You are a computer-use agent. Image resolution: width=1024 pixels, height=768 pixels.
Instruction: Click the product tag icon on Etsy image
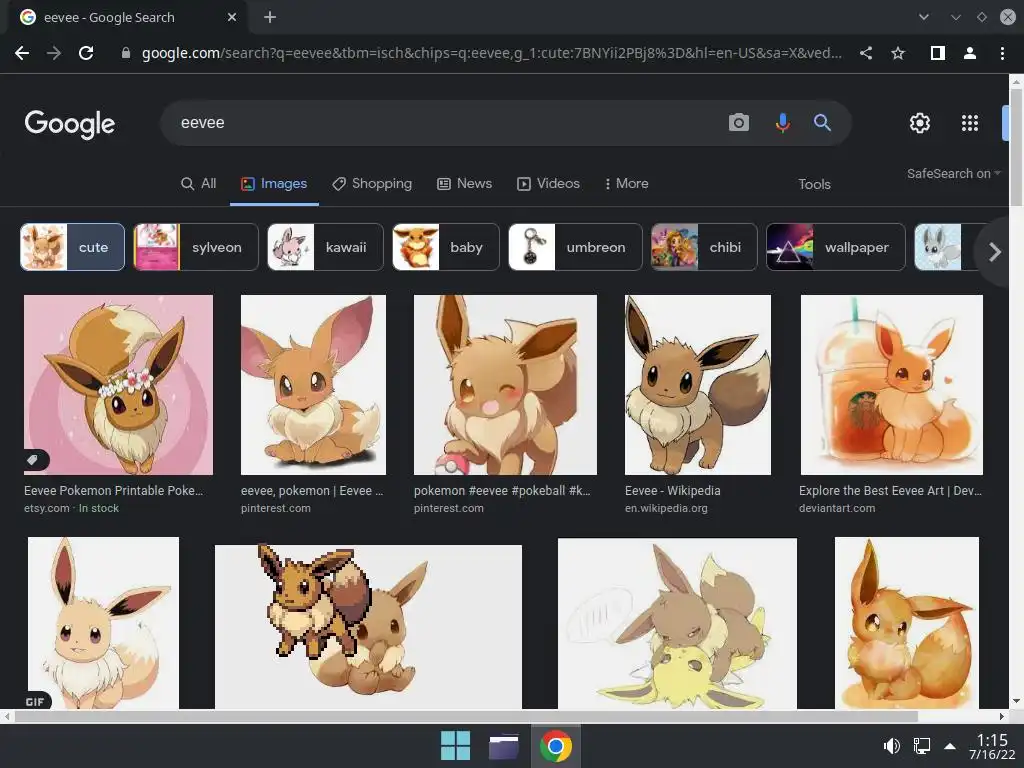click(x=33, y=460)
